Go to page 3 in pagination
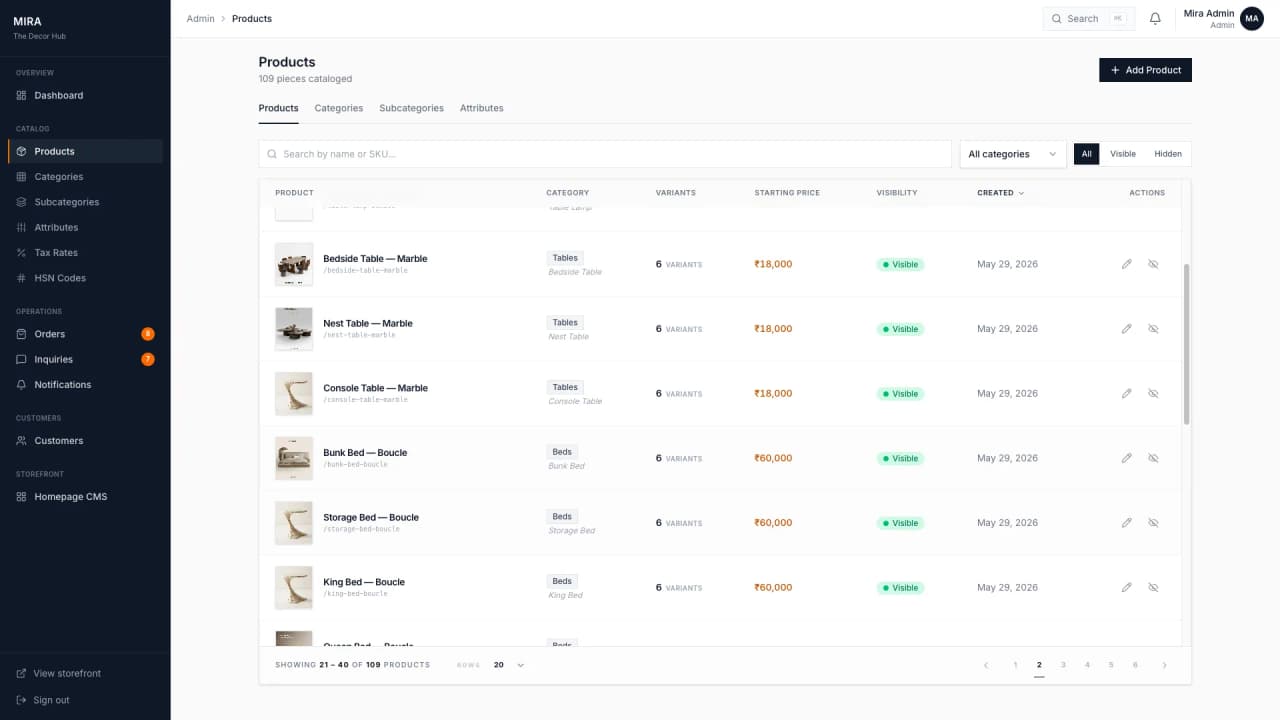This screenshot has height=720, width=1280. (1063, 665)
